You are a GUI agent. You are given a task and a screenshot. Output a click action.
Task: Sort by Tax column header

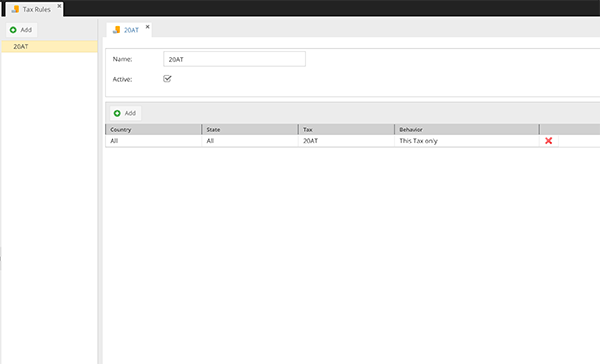[346, 129]
